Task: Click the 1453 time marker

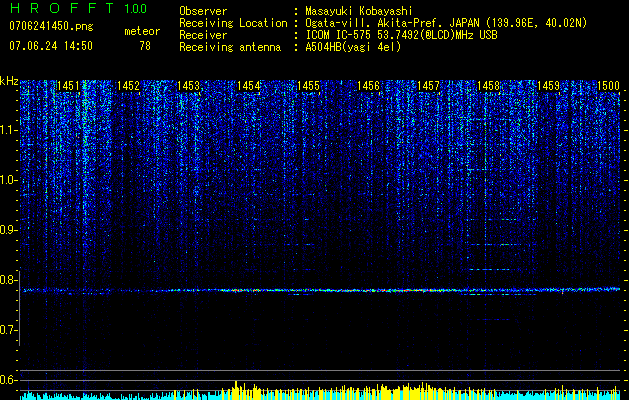Action: point(188,86)
